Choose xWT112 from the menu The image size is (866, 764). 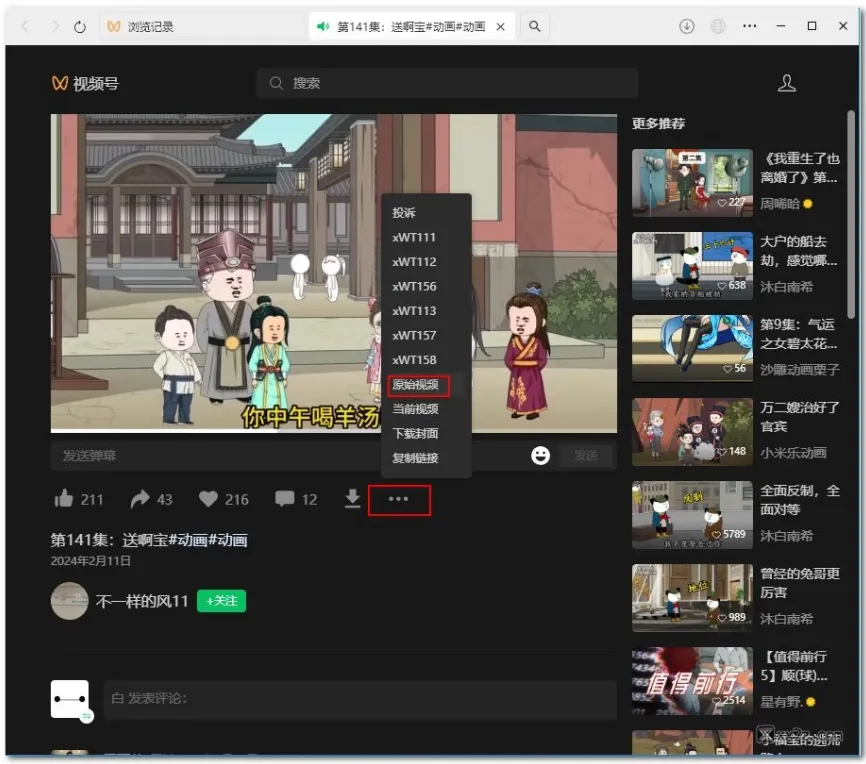pyautogui.click(x=426, y=262)
